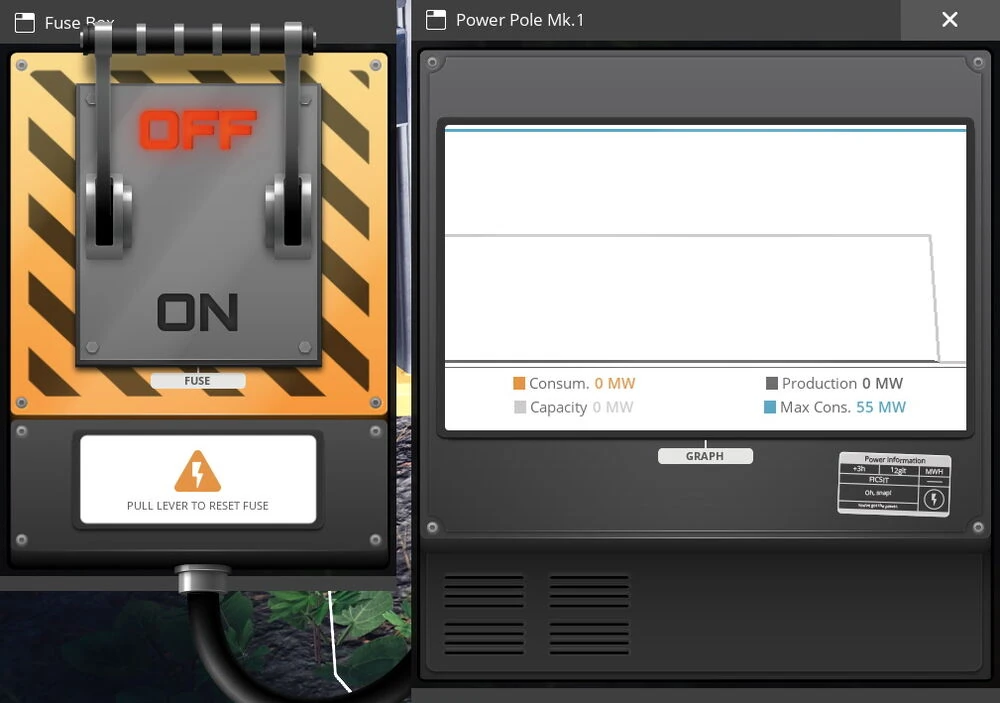Screen dimensions: 1000x703
Task: Click the ON label on the fuse
Action: [x=198, y=313]
